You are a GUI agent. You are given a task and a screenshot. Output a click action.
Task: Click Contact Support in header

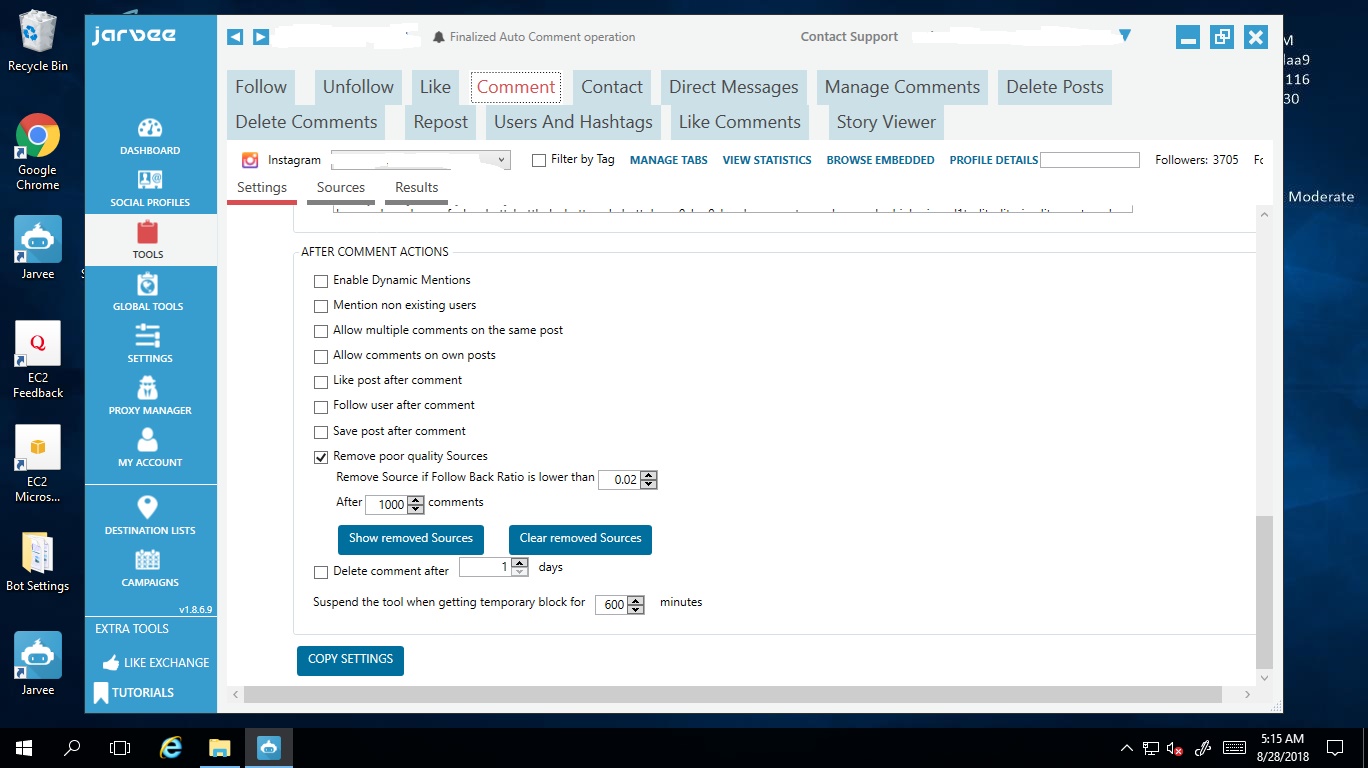pyautogui.click(x=849, y=37)
